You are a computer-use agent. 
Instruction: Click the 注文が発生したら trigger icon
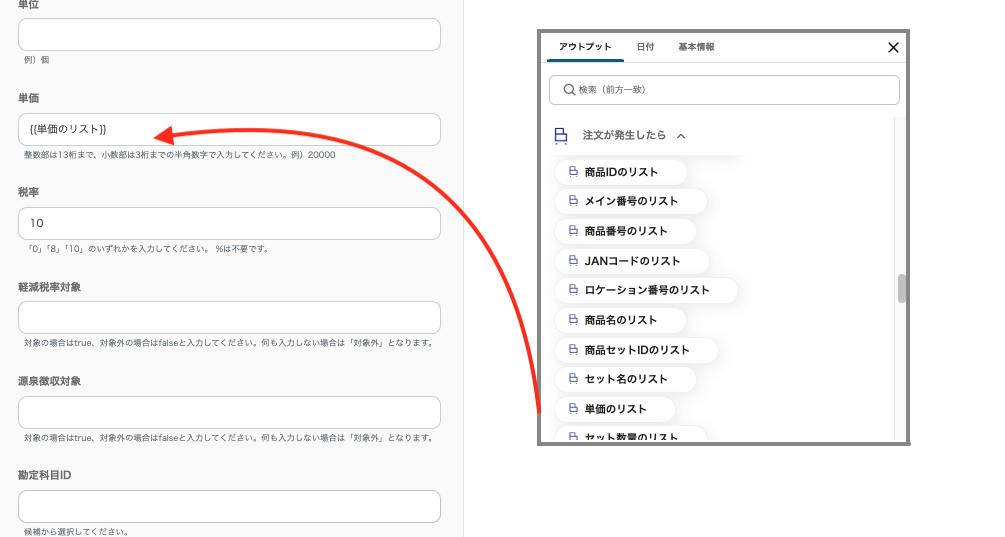[561, 135]
